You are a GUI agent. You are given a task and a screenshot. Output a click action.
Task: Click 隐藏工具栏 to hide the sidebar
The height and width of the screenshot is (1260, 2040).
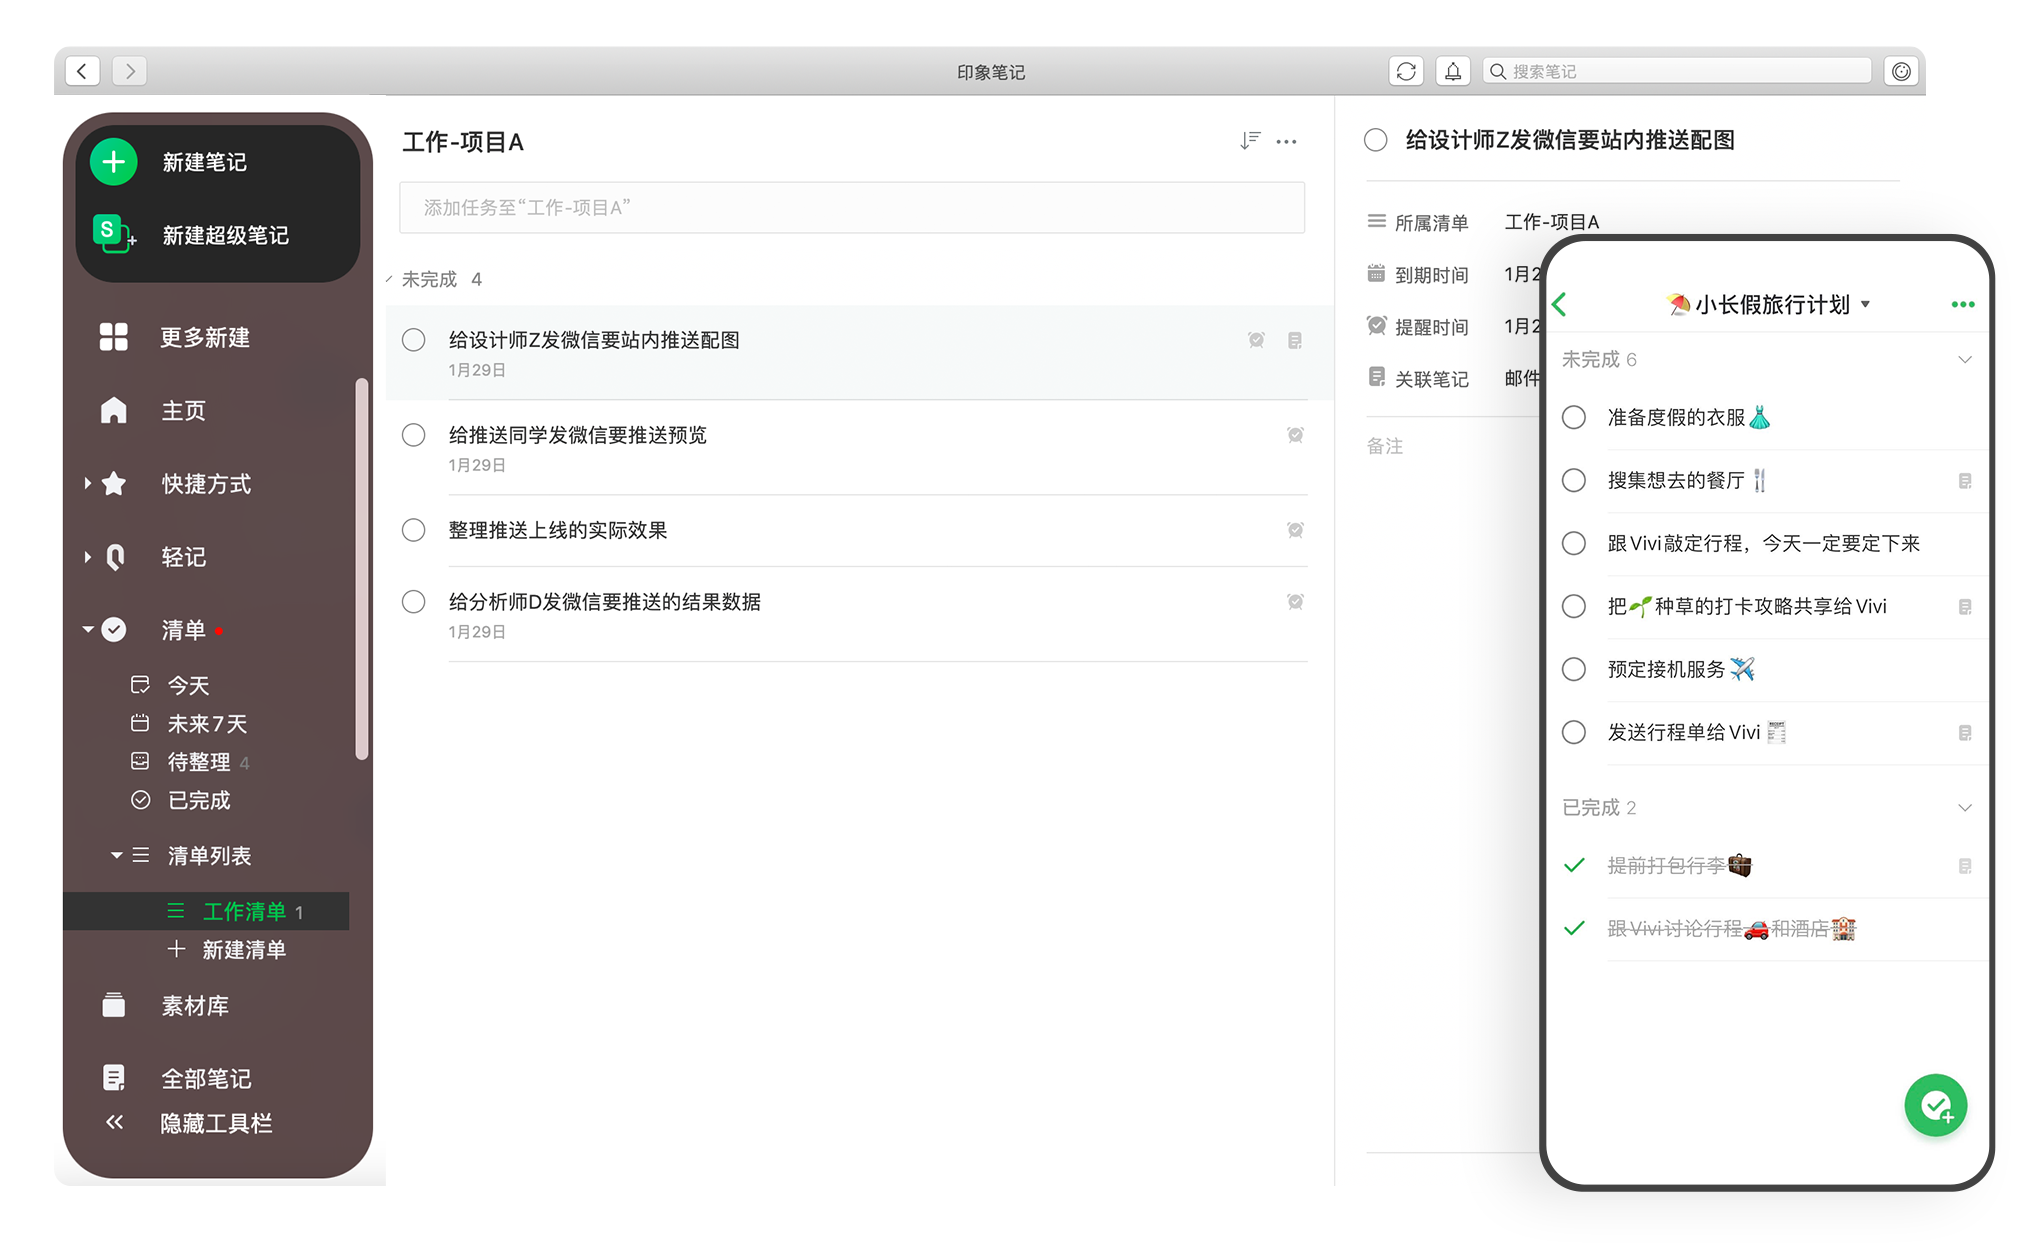point(215,1123)
